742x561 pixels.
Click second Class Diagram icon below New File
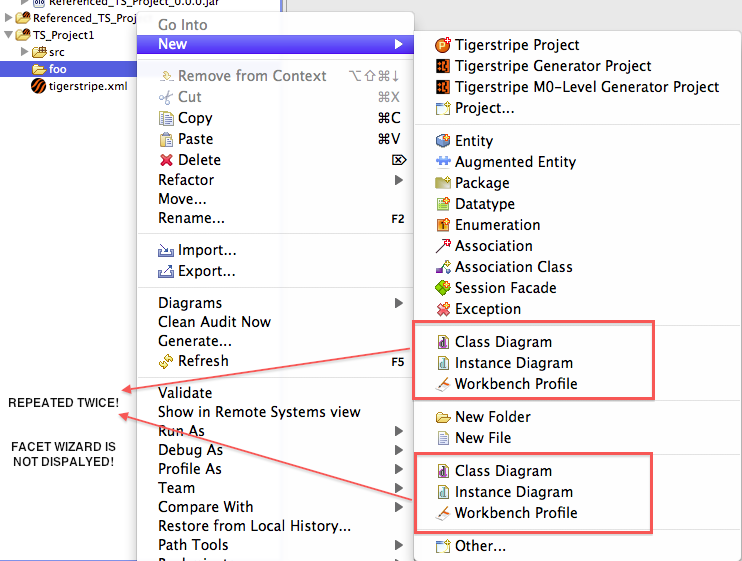coord(443,471)
